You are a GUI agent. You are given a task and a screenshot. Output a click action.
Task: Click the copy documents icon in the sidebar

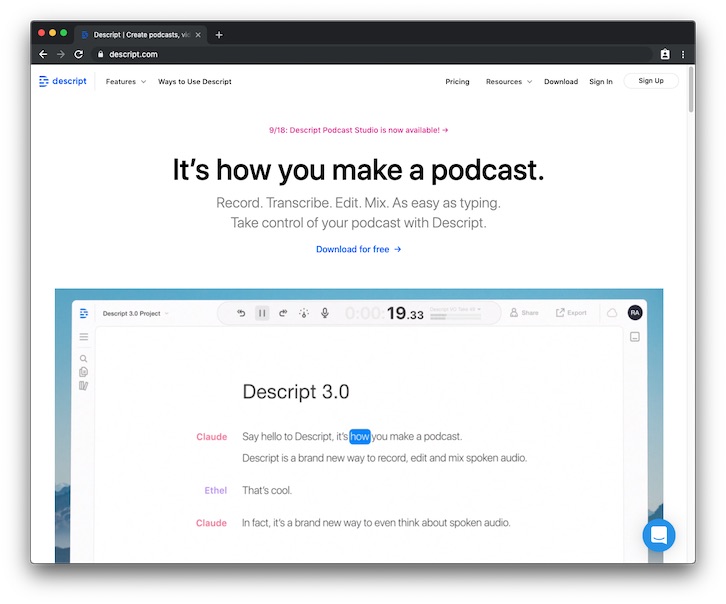[83, 372]
